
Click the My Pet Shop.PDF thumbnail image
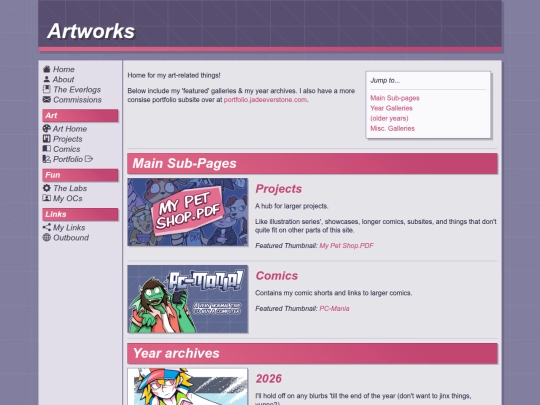pos(188,212)
